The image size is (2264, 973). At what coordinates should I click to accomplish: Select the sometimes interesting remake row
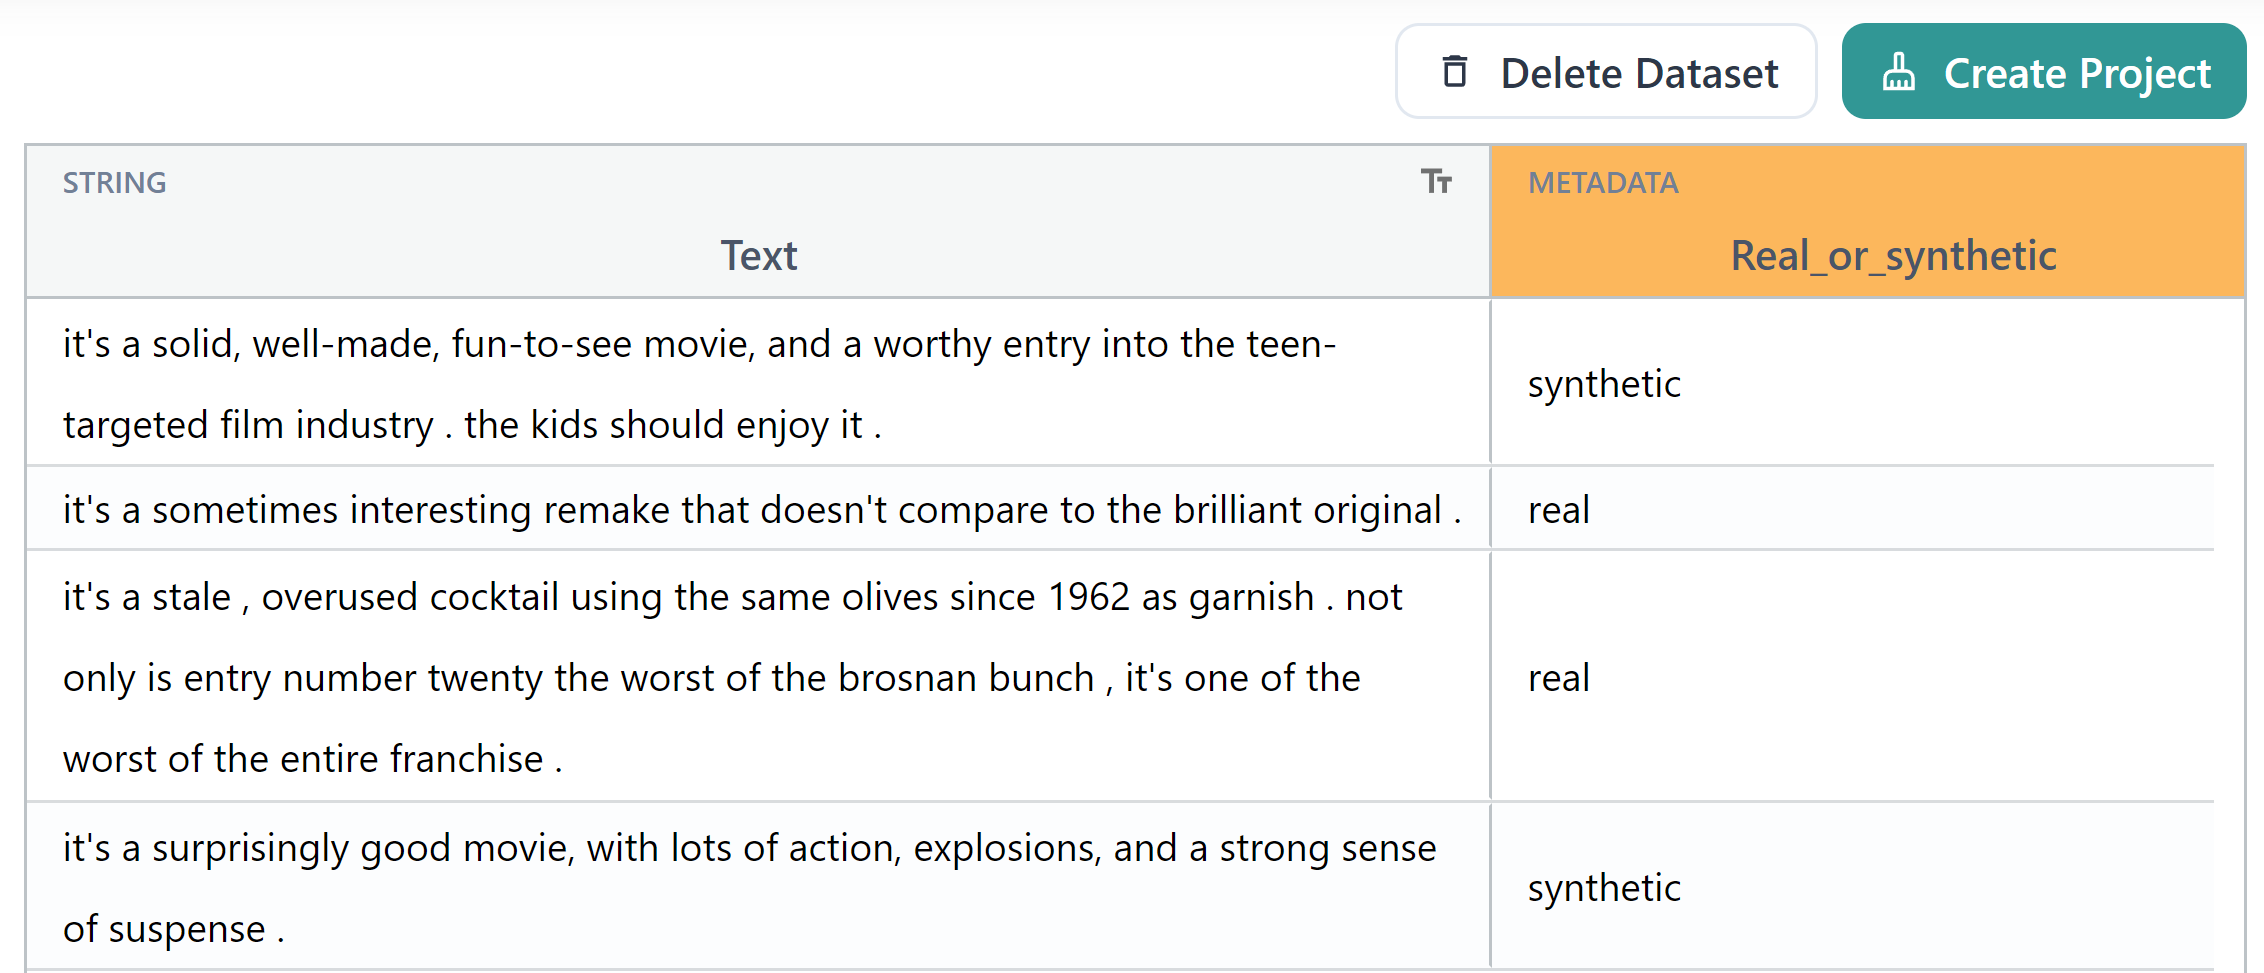(764, 509)
